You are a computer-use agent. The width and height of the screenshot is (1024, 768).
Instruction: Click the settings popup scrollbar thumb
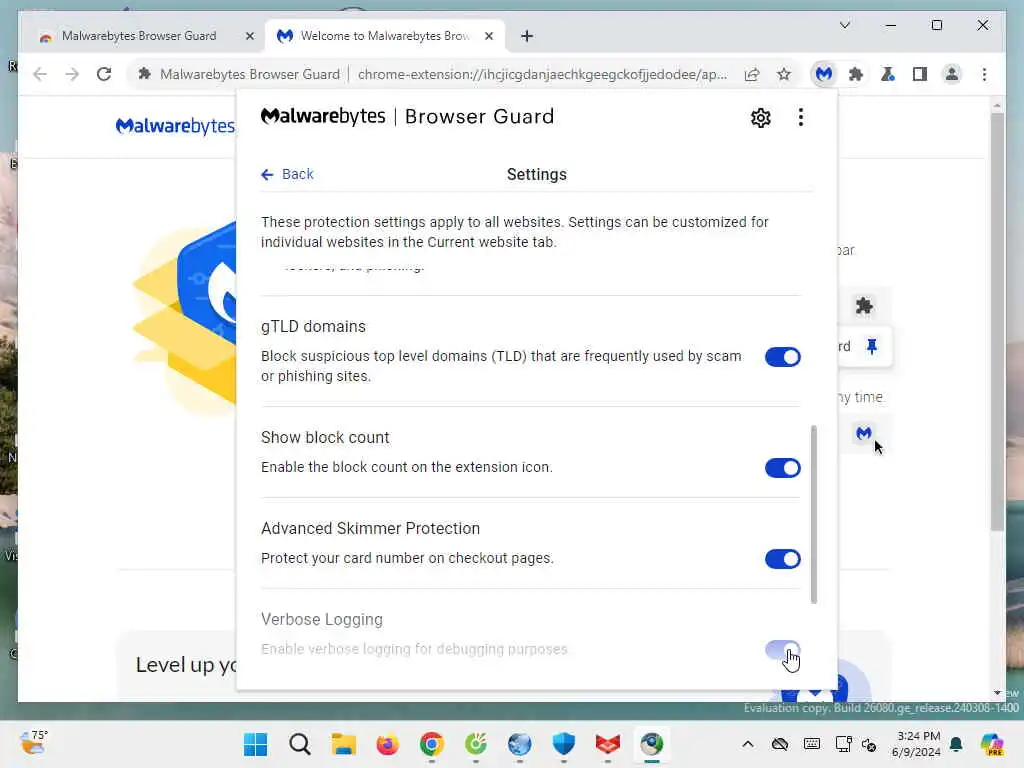814,514
